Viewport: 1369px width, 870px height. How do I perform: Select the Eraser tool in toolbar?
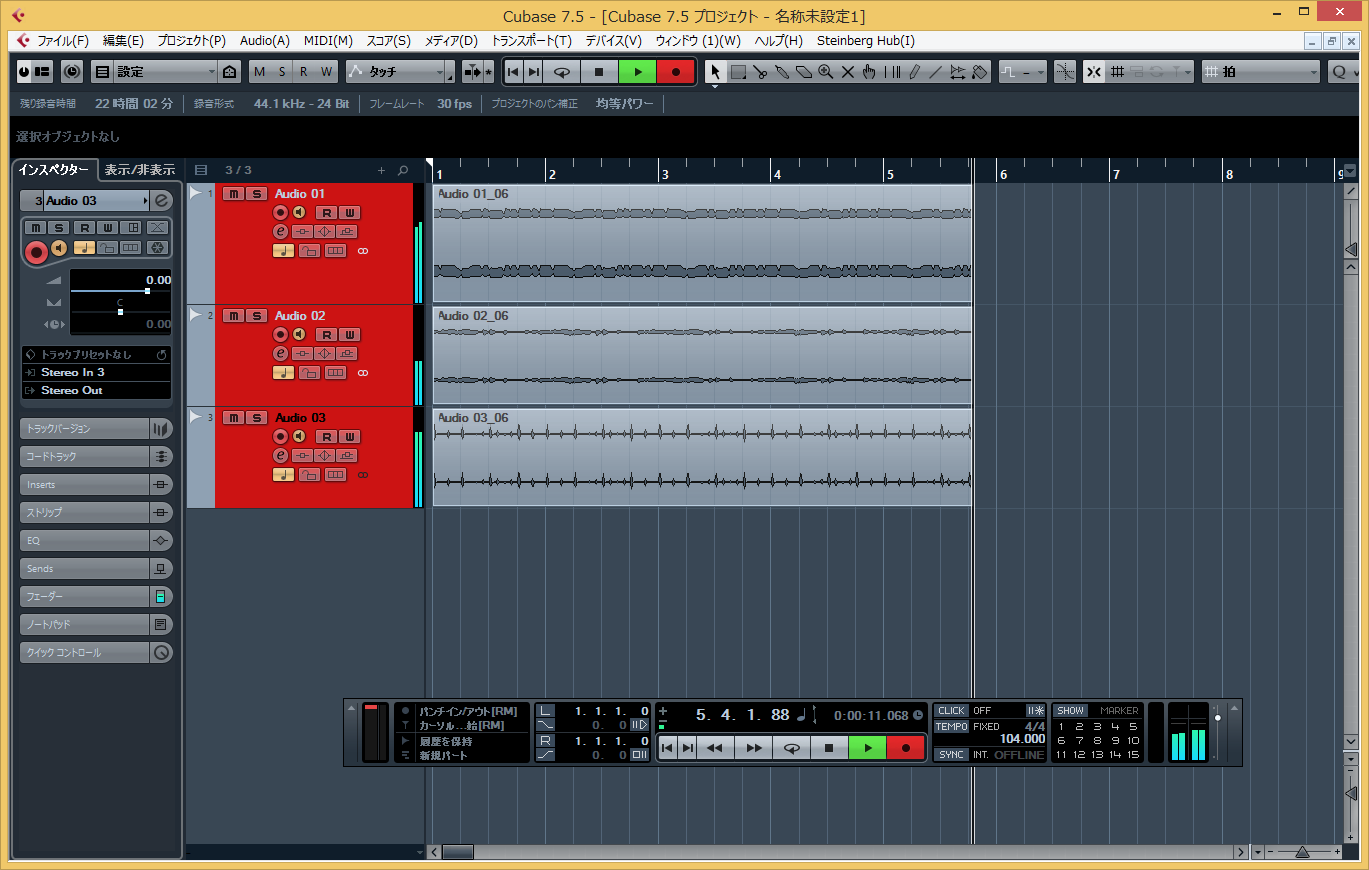[804, 72]
